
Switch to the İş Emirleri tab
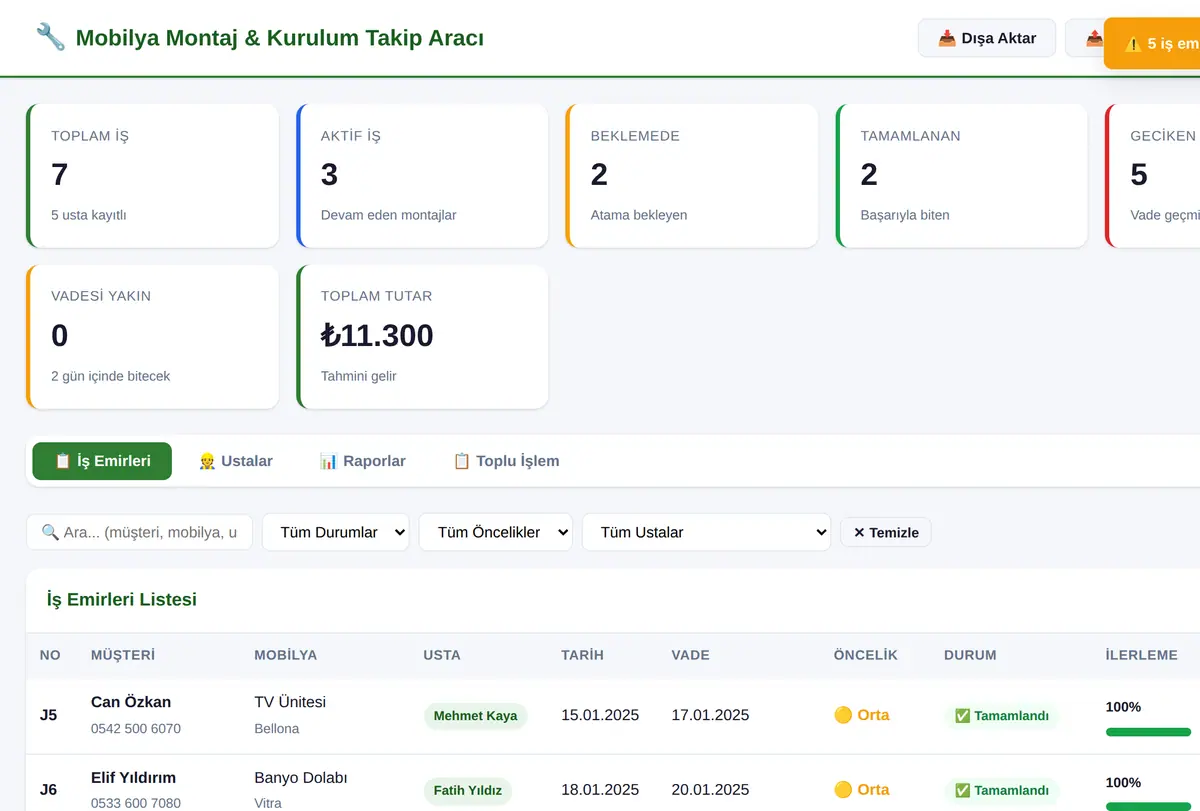point(102,461)
